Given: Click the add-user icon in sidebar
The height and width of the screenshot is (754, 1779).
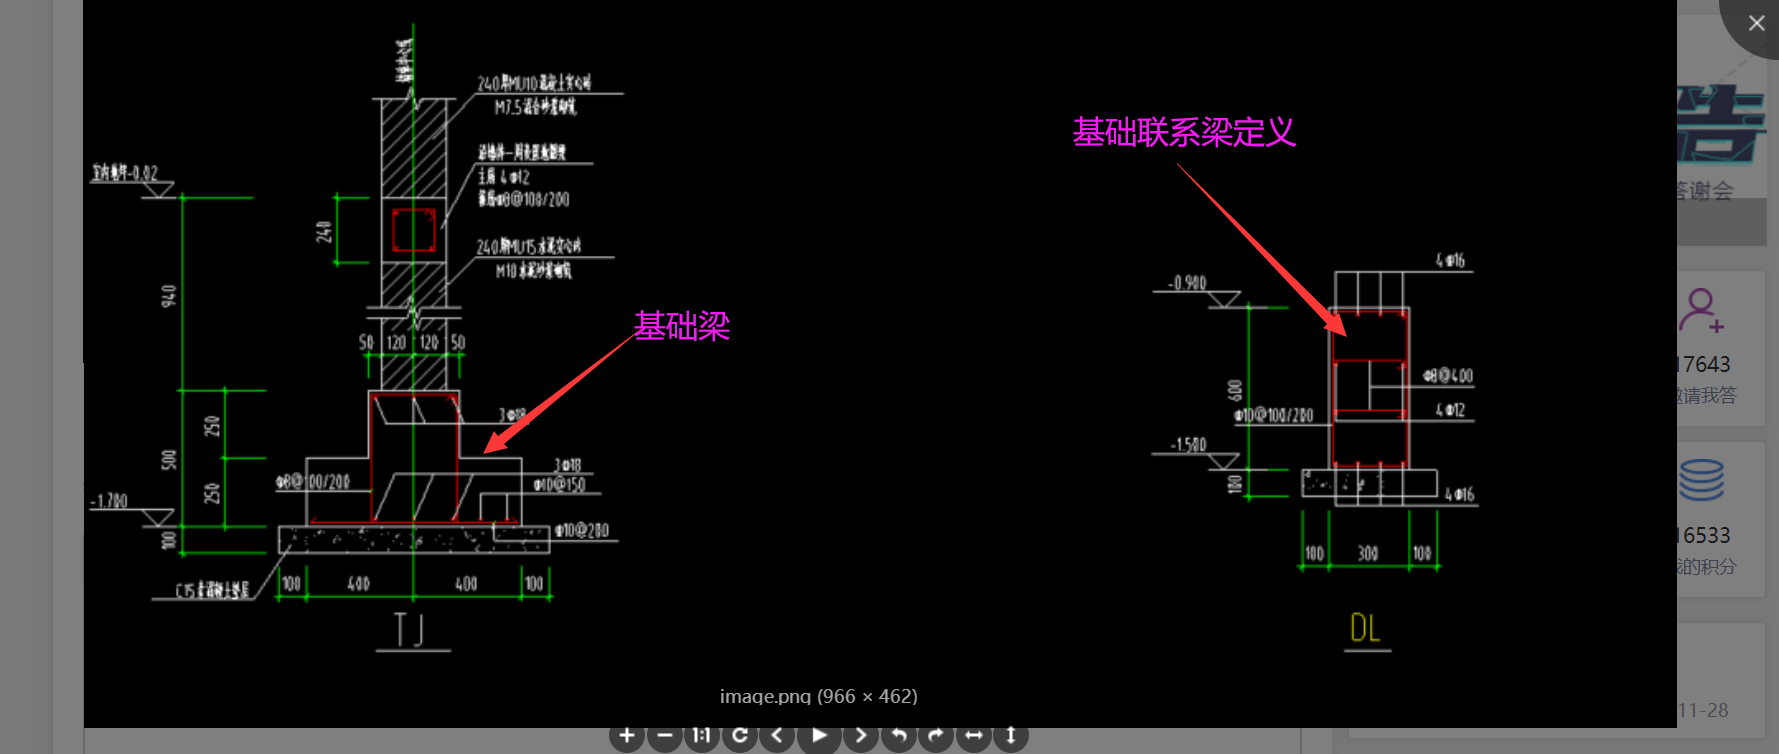Looking at the screenshot, I should (x=1701, y=311).
